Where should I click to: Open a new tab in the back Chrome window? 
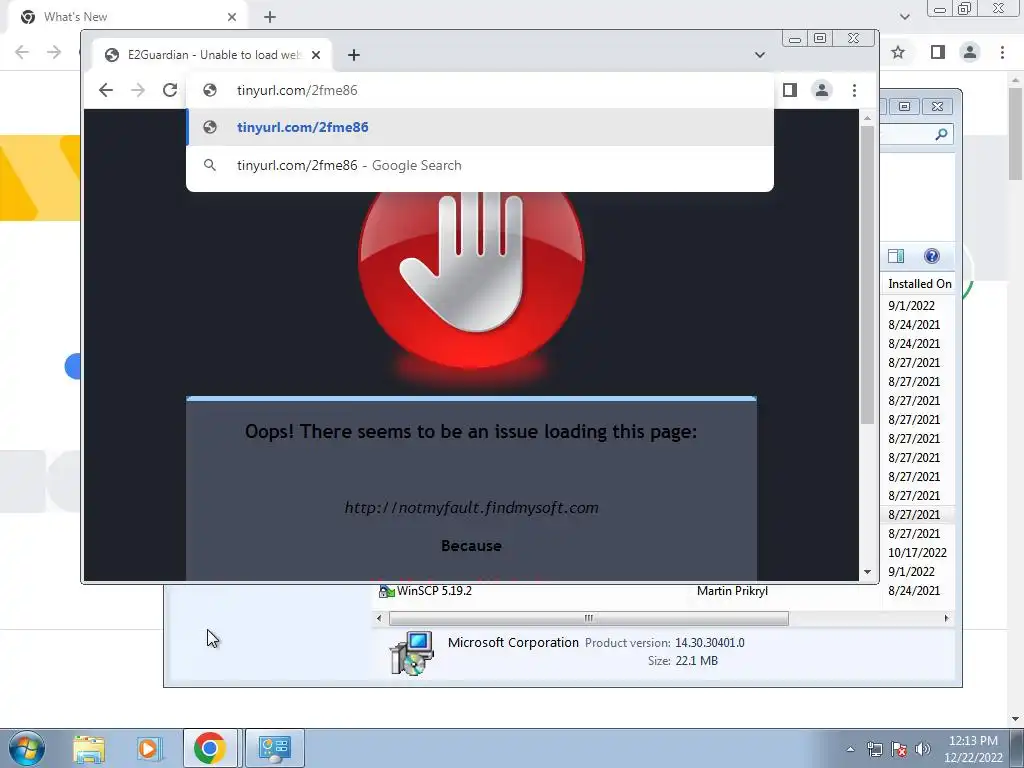tap(270, 17)
